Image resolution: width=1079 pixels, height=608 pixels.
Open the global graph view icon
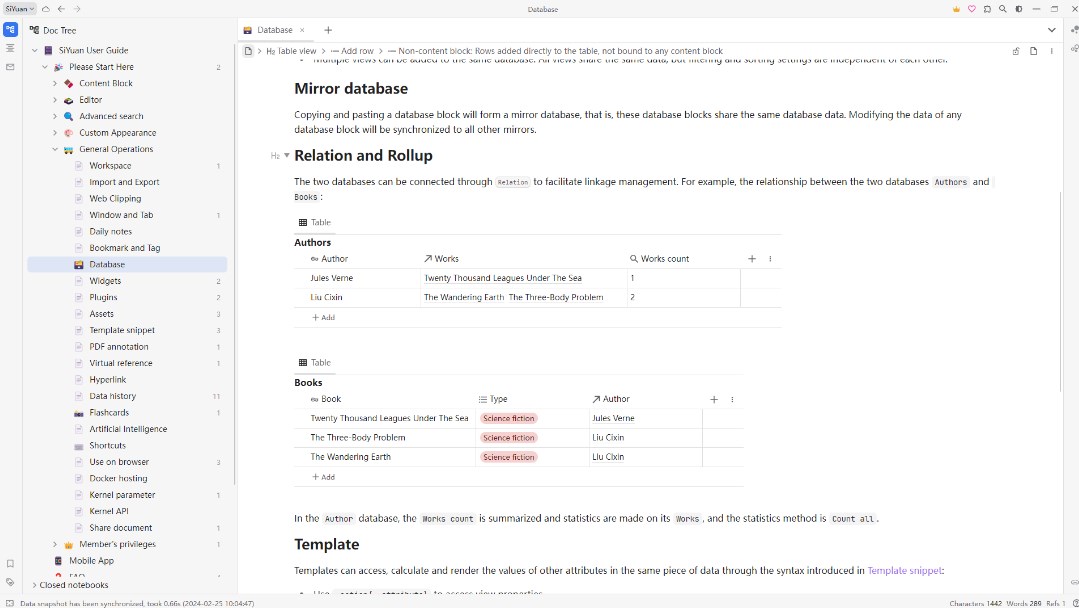click(x=1074, y=30)
